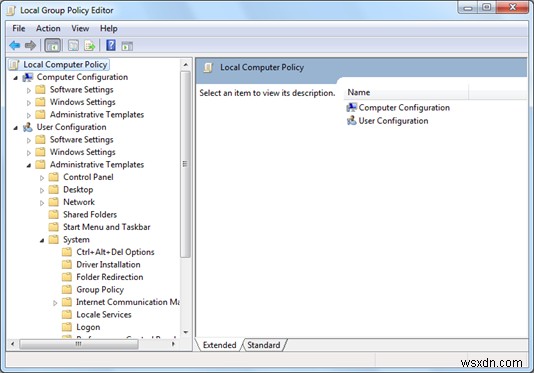
Task: Click the System folder icon
Action: click(x=53, y=240)
